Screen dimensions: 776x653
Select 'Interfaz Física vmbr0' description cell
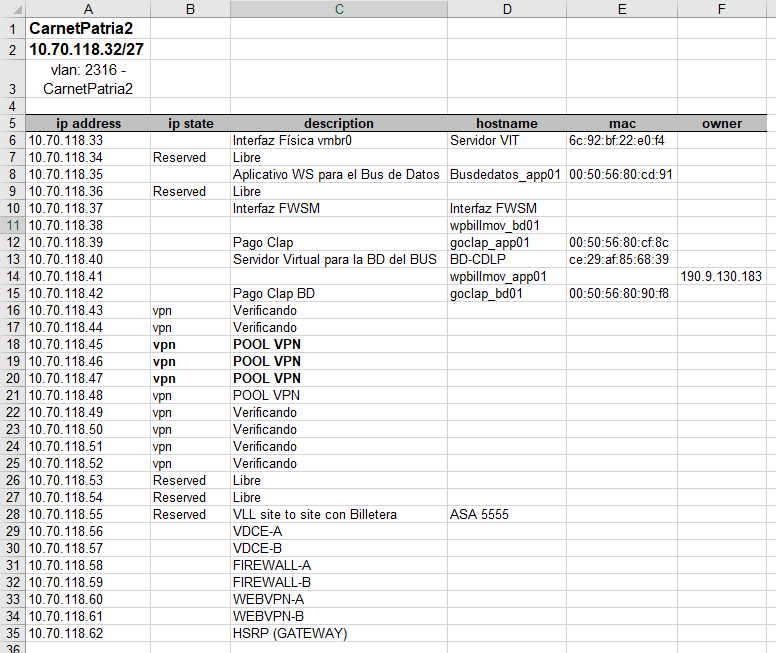click(339, 141)
